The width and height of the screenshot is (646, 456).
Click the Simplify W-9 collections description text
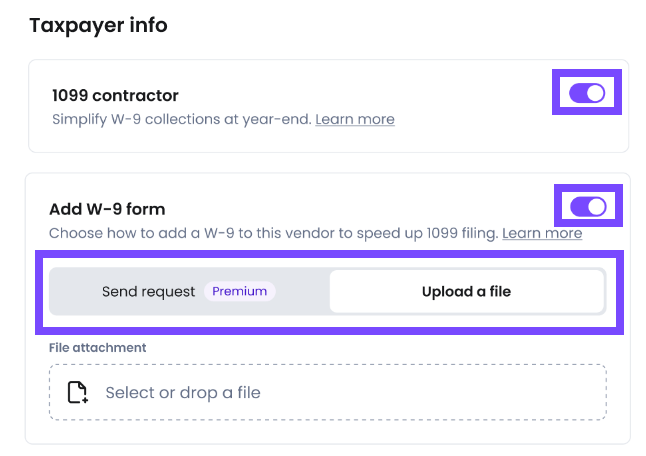click(x=182, y=119)
